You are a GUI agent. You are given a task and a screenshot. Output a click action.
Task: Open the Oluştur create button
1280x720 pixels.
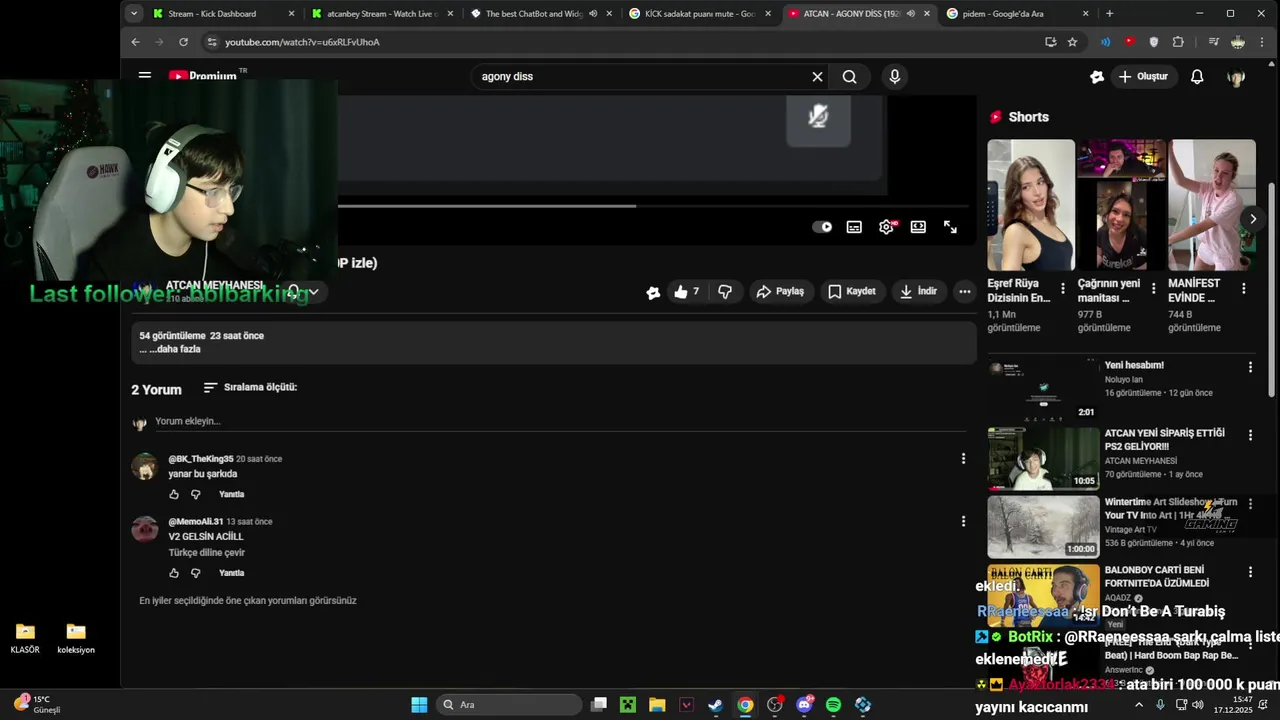1143,76
